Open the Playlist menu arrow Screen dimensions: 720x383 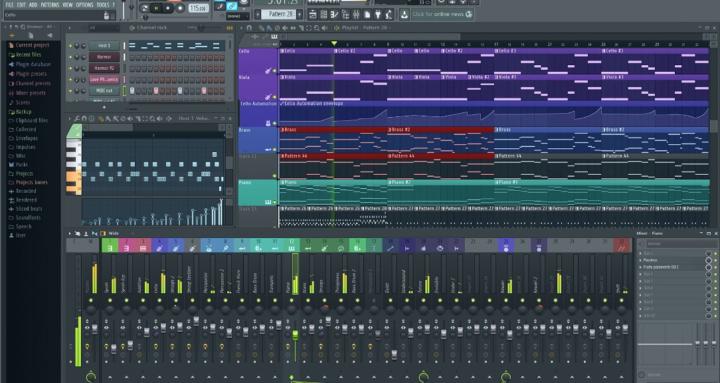(x=242, y=28)
